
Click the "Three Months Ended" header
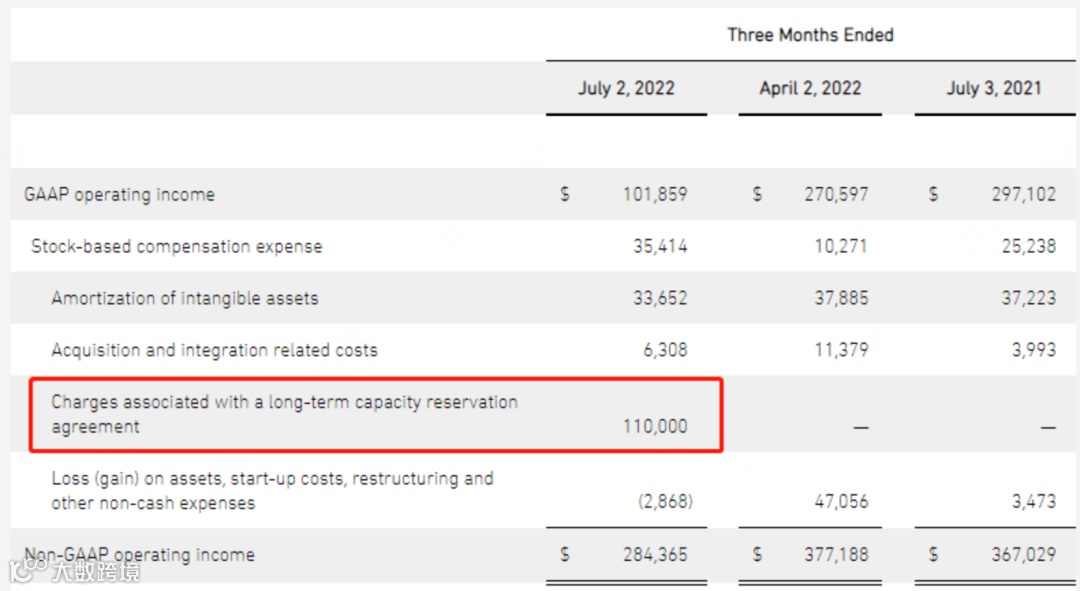810,35
